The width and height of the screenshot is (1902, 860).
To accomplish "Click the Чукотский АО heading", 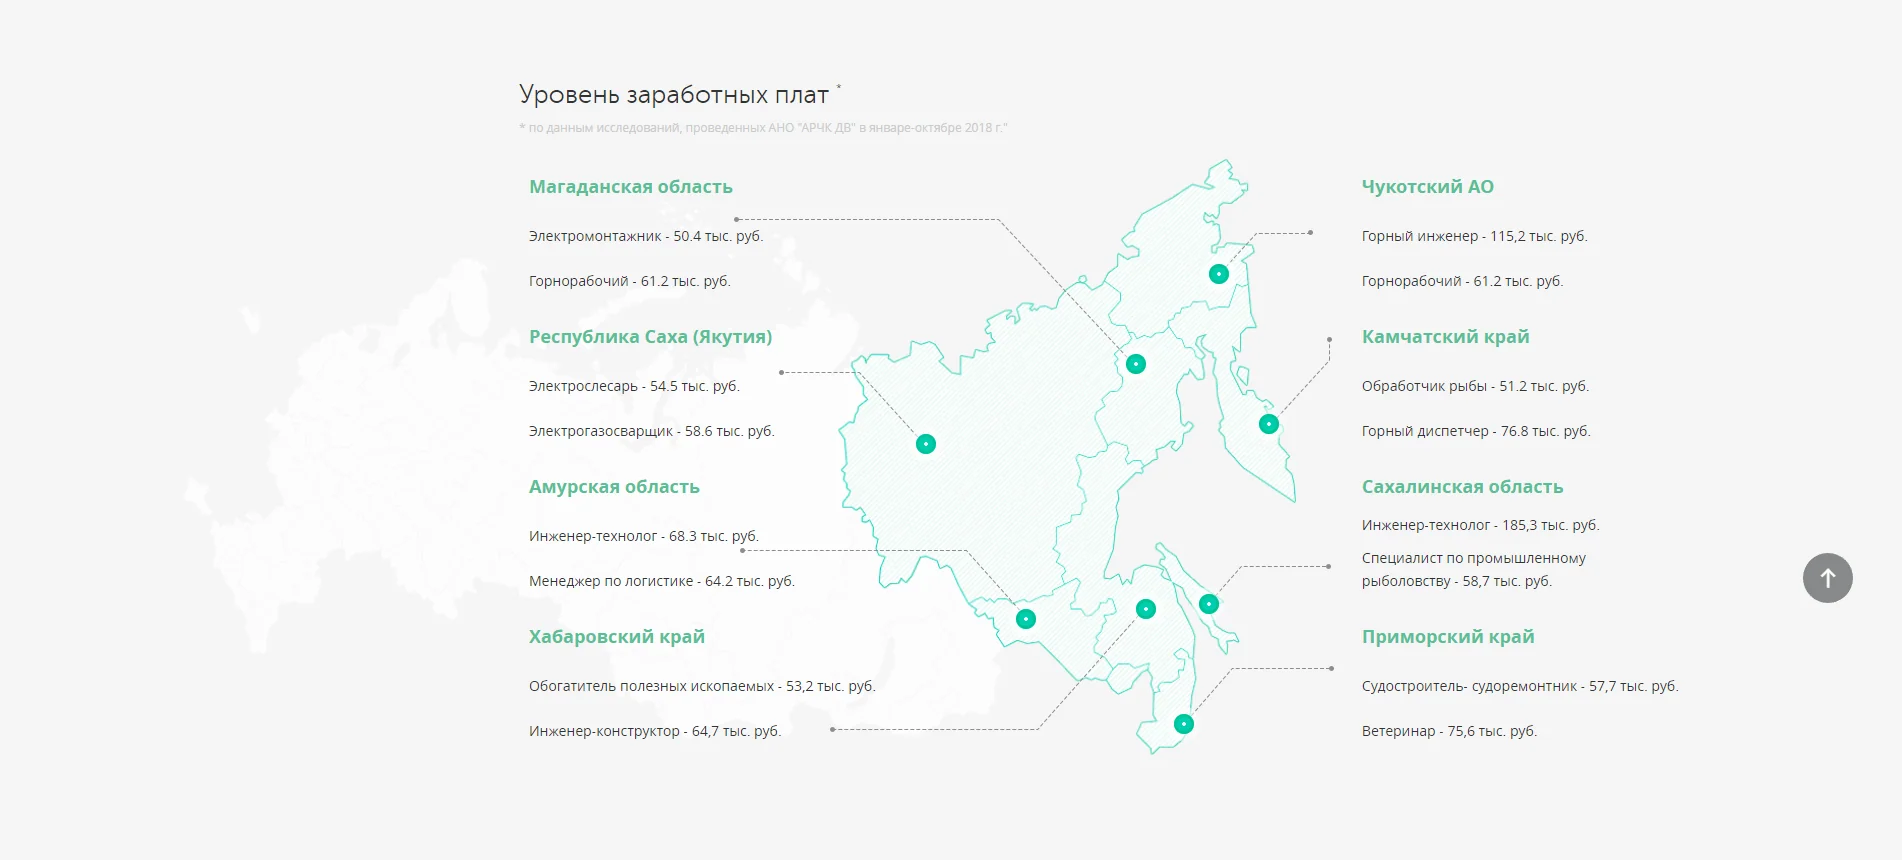I will pyautogui.click(x=1427, y=187).
